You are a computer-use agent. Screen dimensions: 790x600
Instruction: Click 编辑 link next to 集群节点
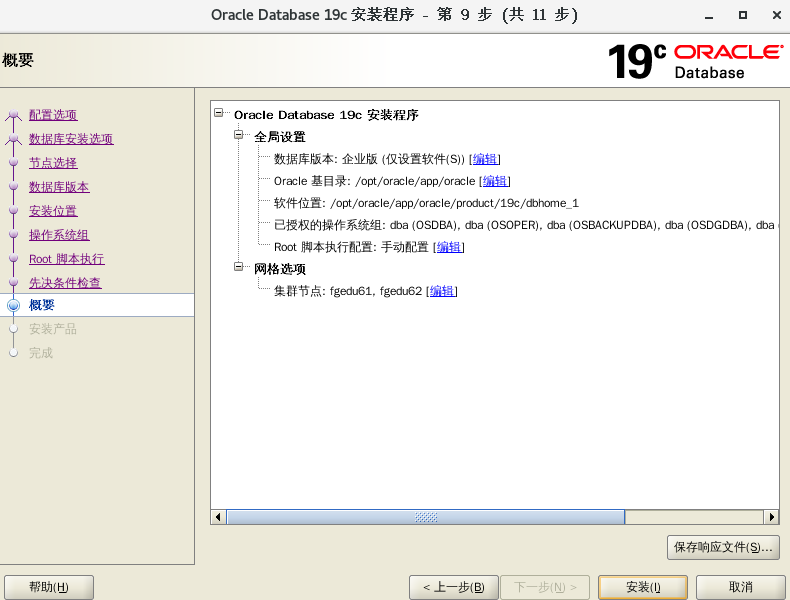click(442, 291)
